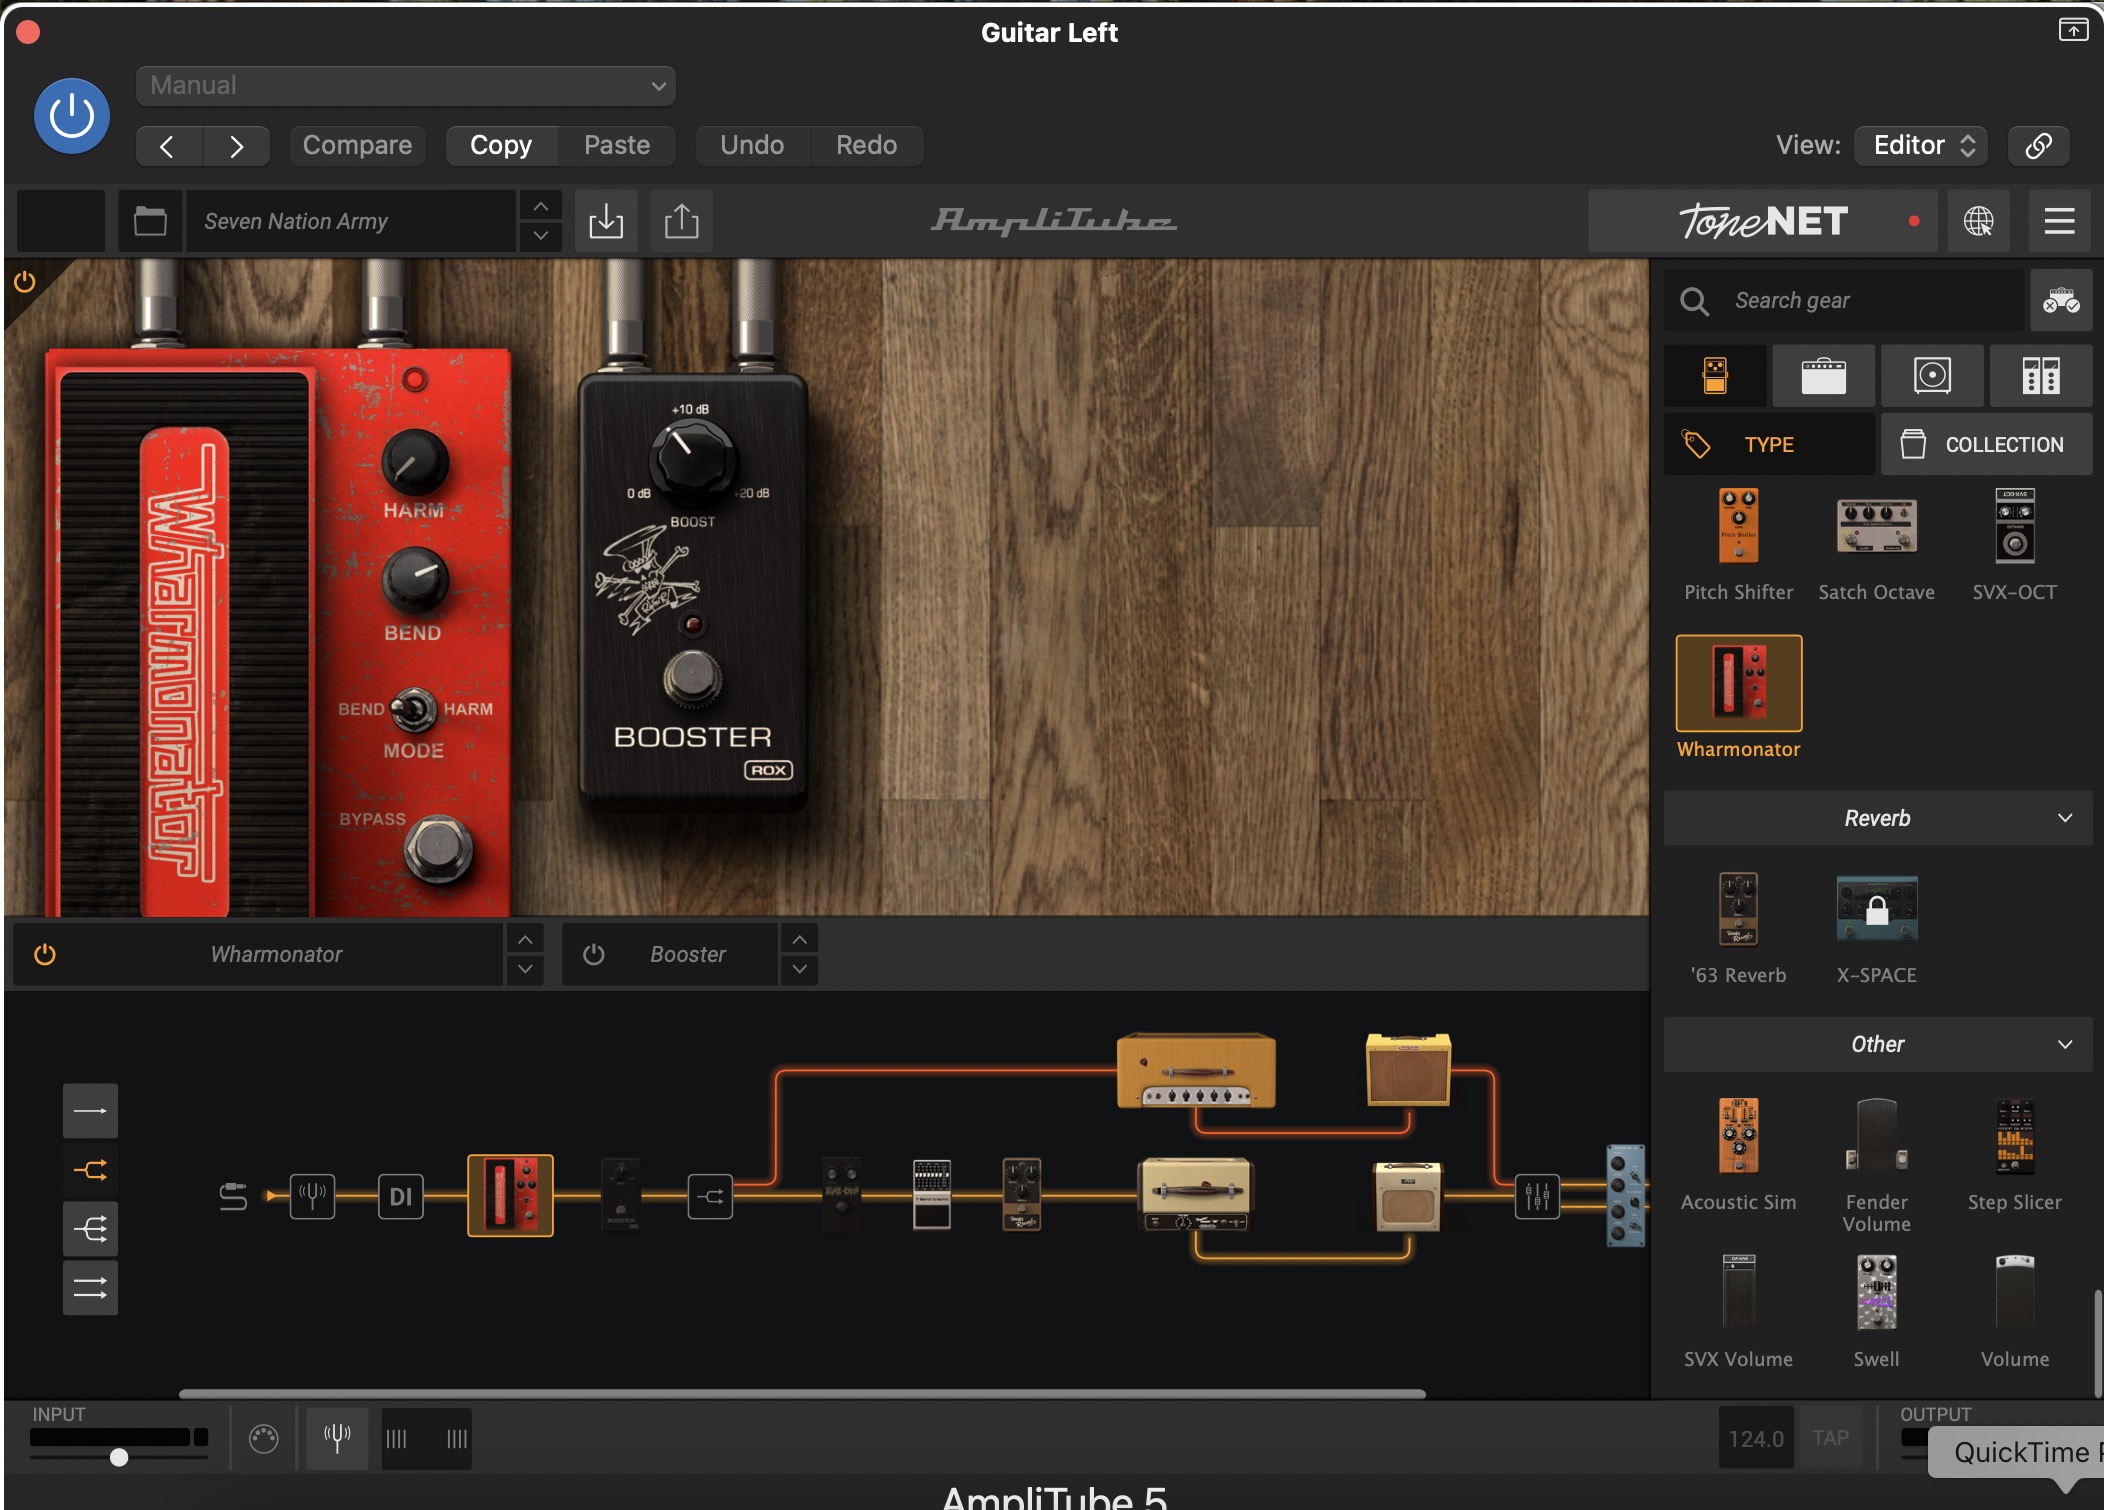Screen dimensions: 2104x1510
Task: Toggle the stomp section power icon
Action: [25, 282]
